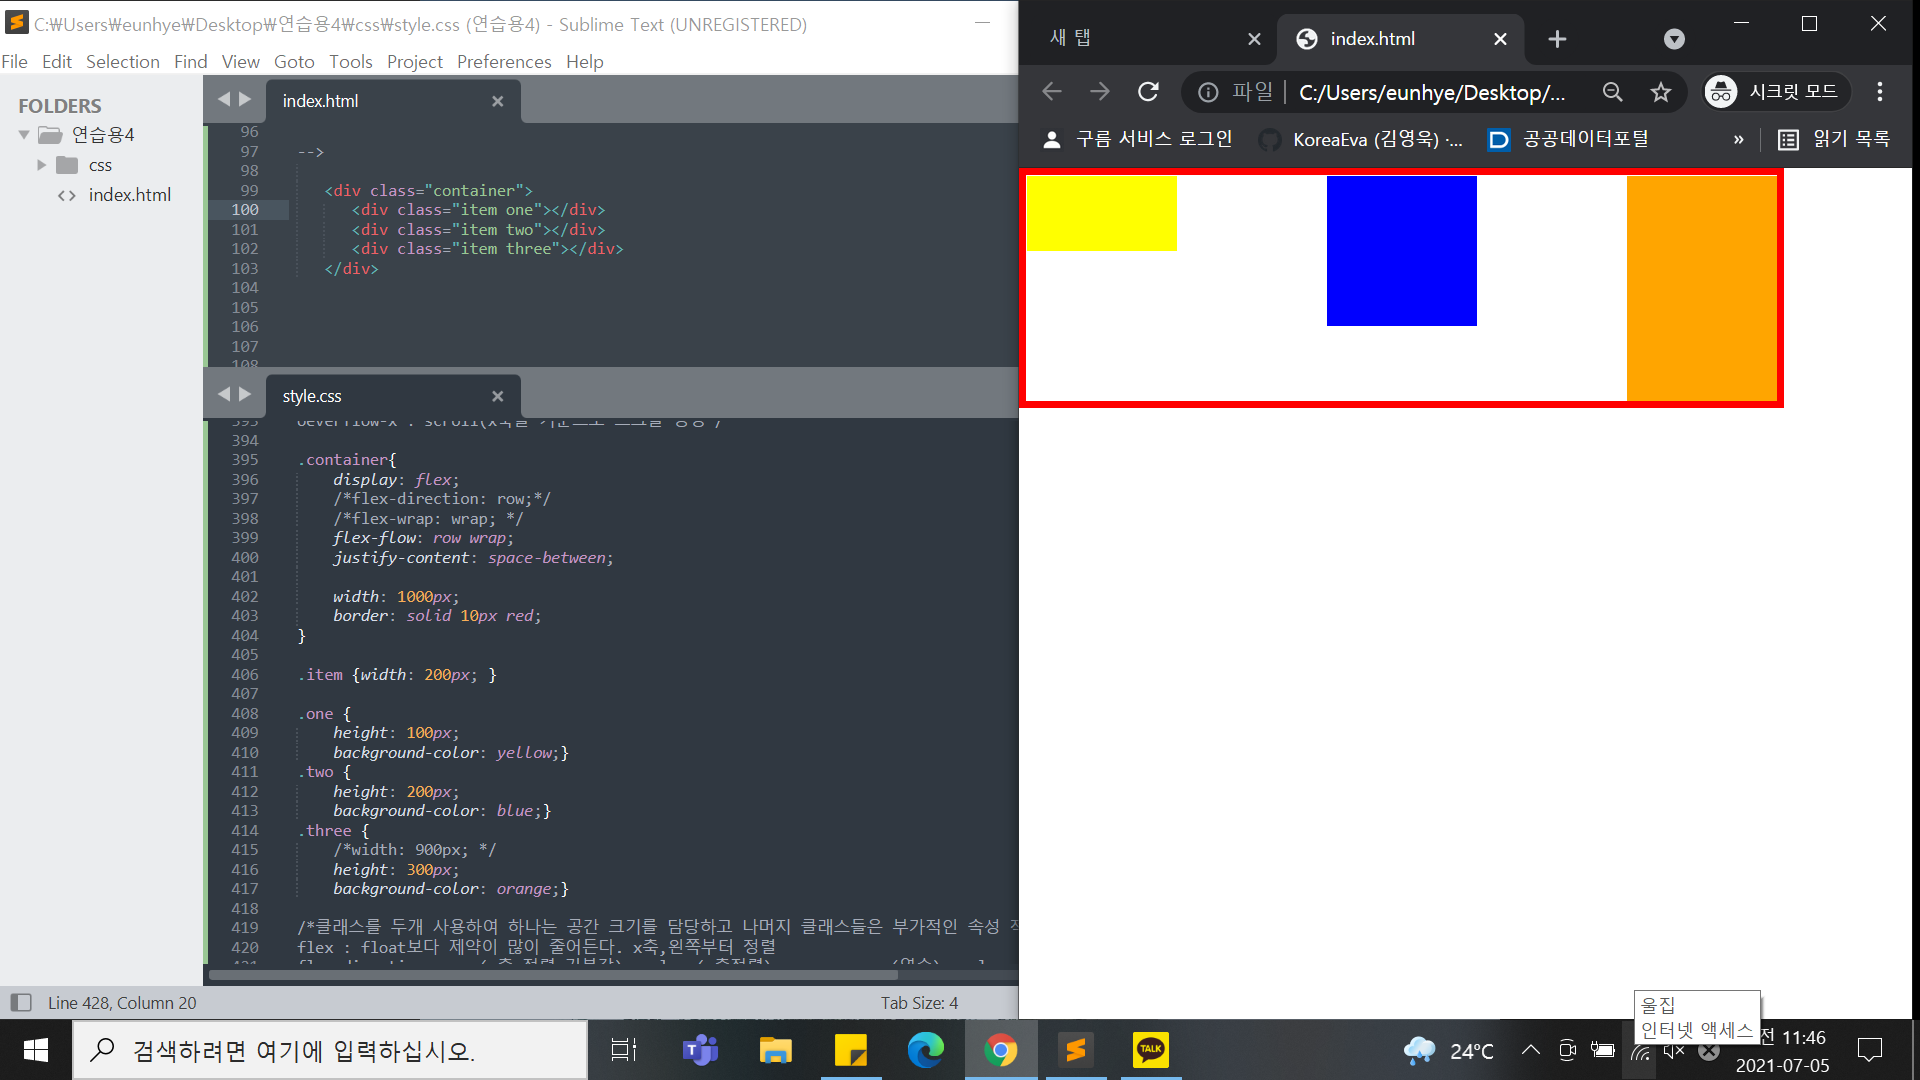Viewport: 1920px width, 1080px height.
Task: Open a new Chrome tab with plus button
Action: pos(1557,39)
